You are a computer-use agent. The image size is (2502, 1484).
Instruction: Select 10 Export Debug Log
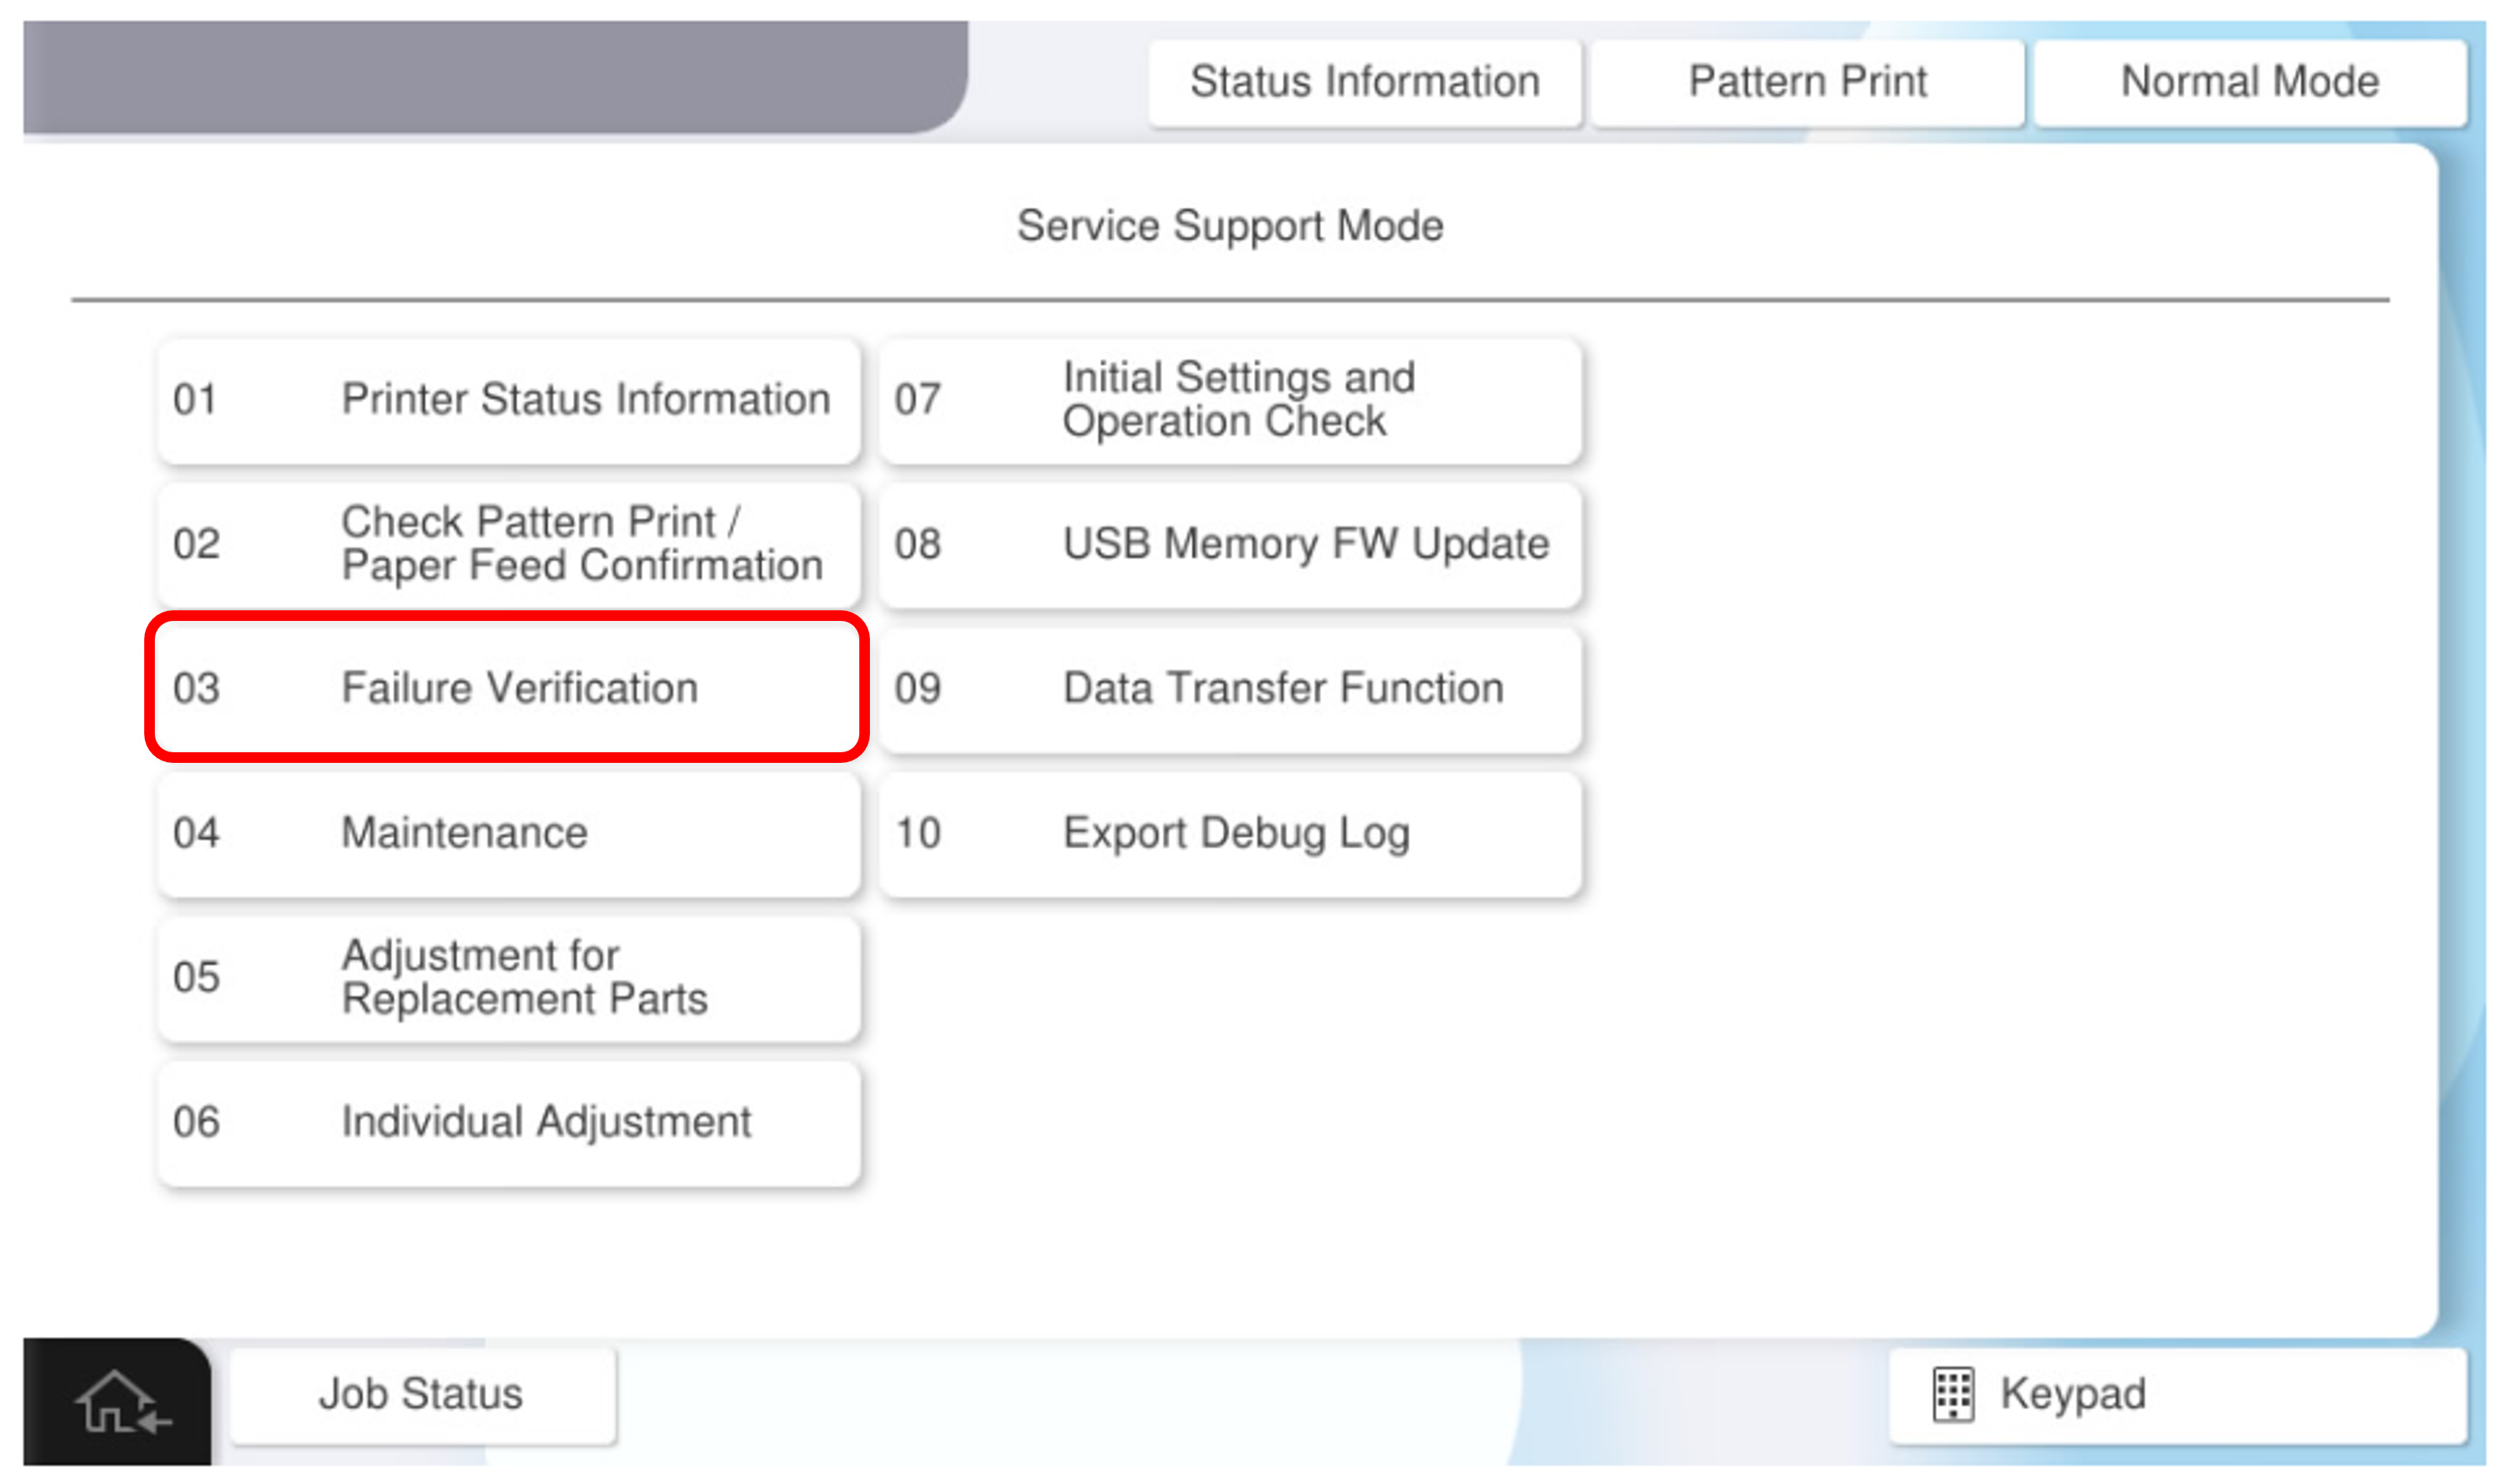(x=1230, y=833)
